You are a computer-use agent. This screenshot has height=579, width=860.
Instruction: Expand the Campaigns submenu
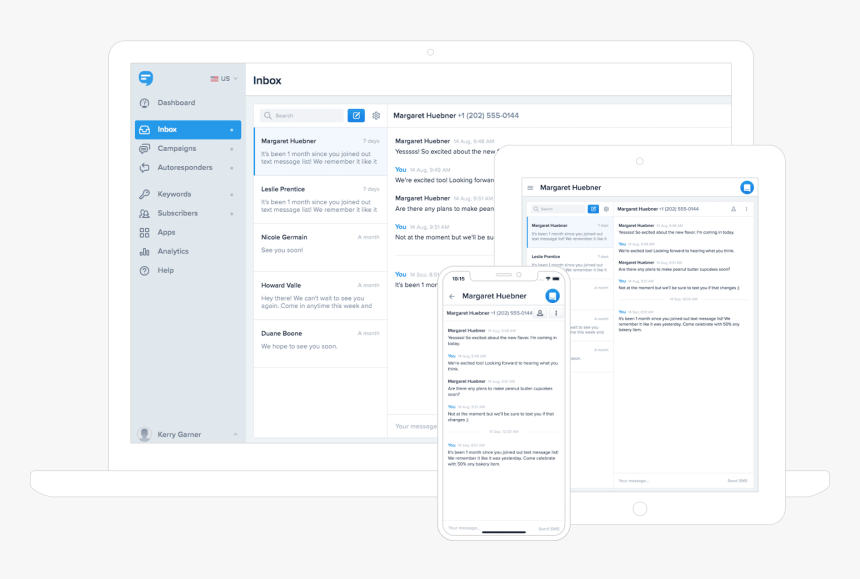click(232, 149)
